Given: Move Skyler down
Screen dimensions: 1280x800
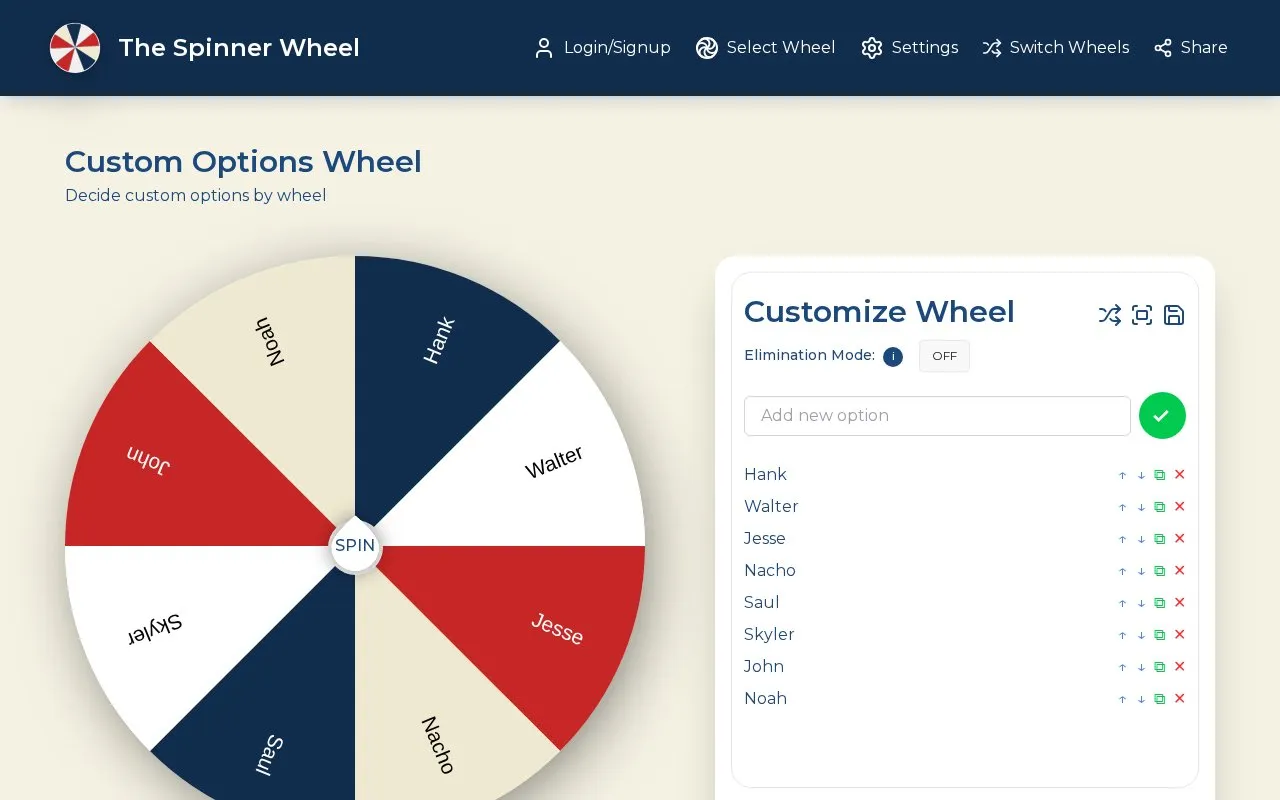Looking at the screenshot, I should tap(1141, 636).
